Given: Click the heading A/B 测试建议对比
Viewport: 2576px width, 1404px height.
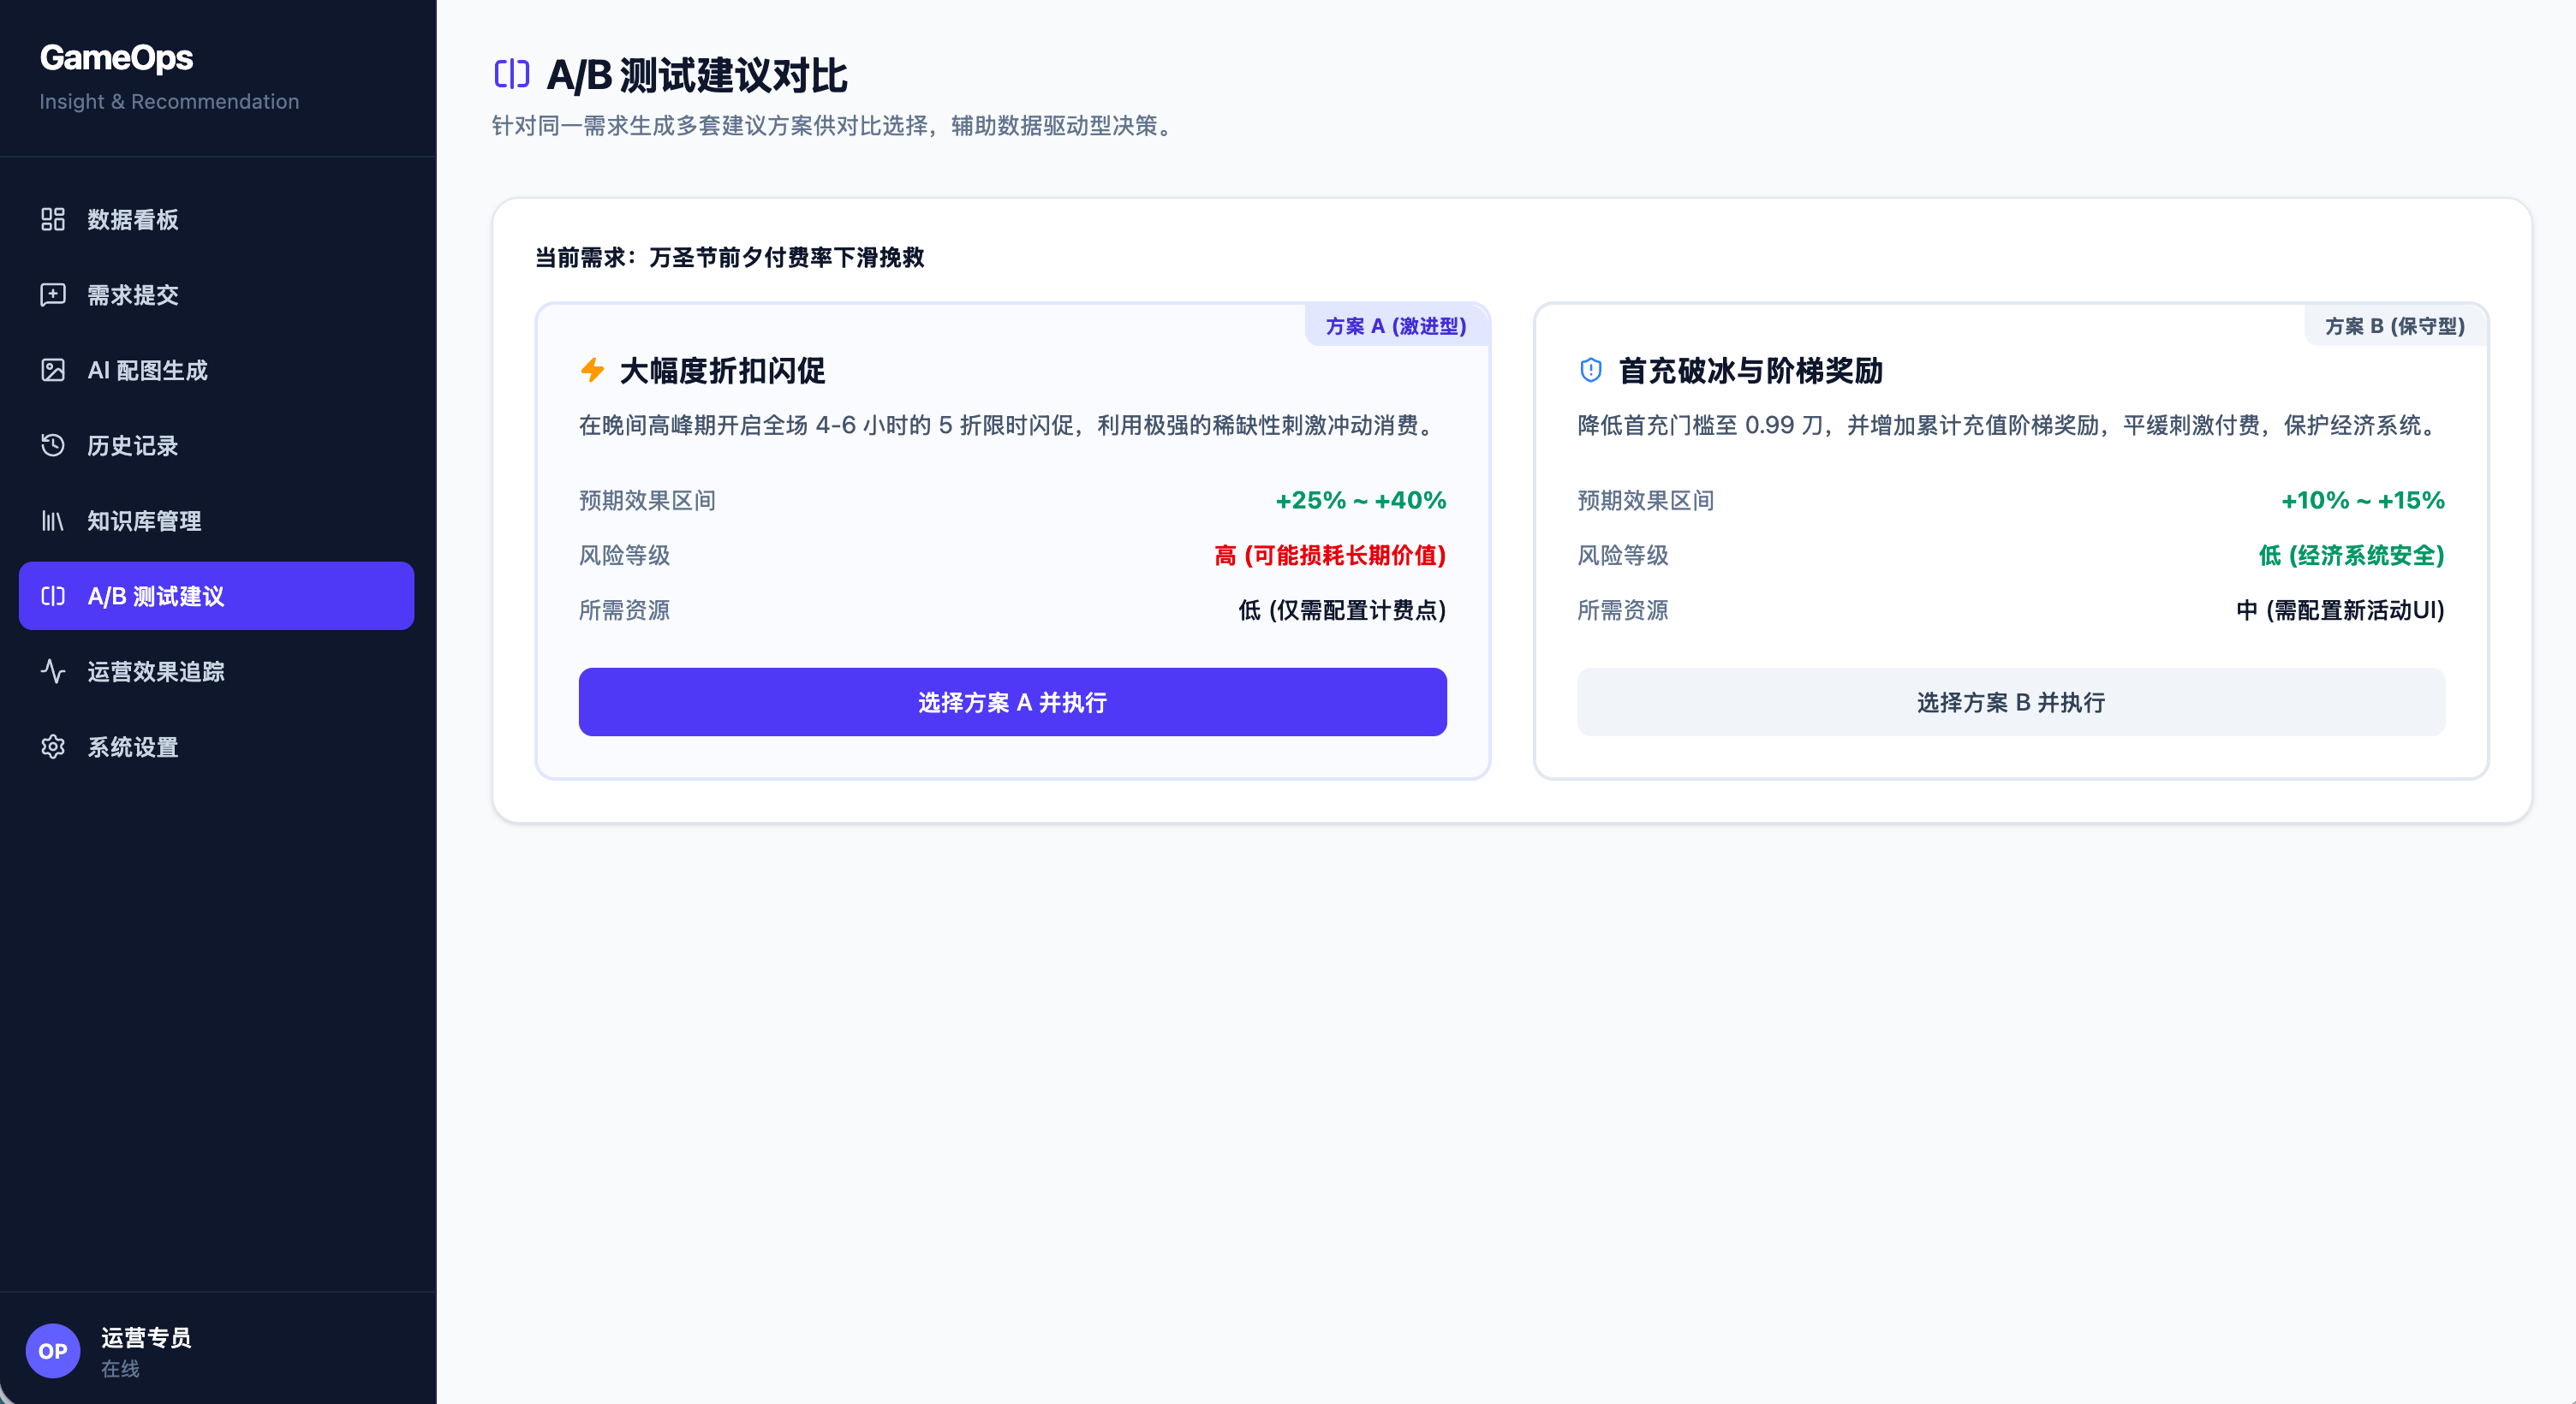Looking at the screenshot, I should tap(697, 75).
